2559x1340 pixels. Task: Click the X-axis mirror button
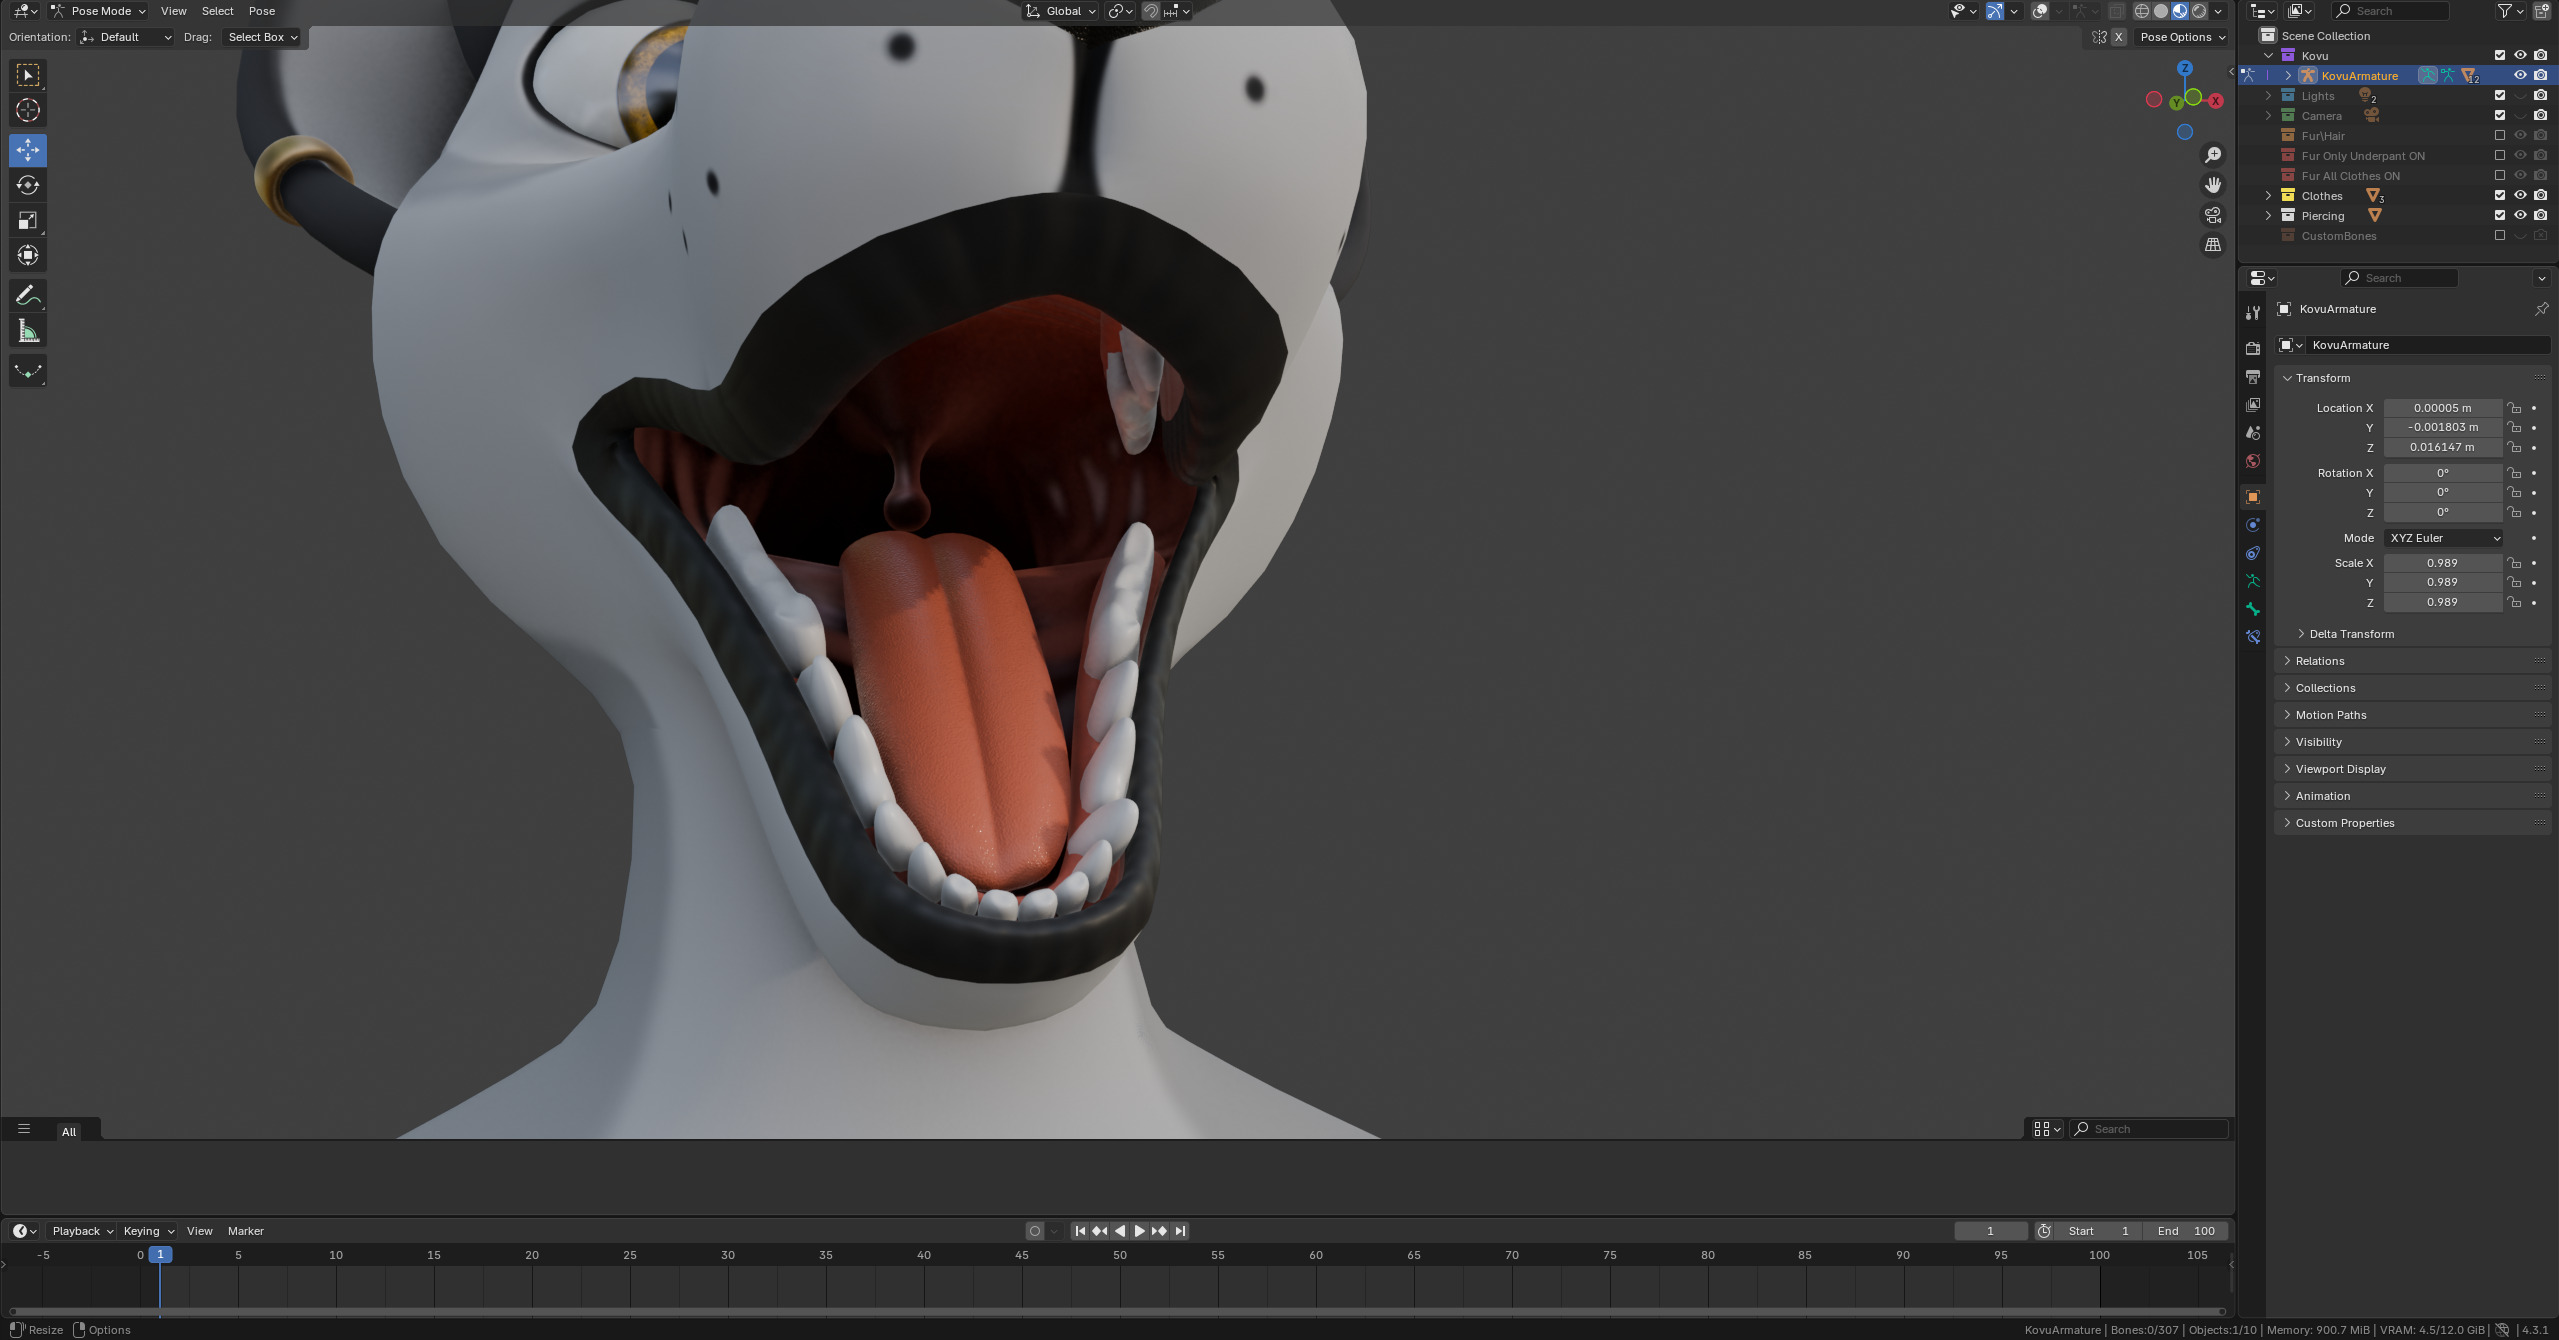tap(2118, 37)
